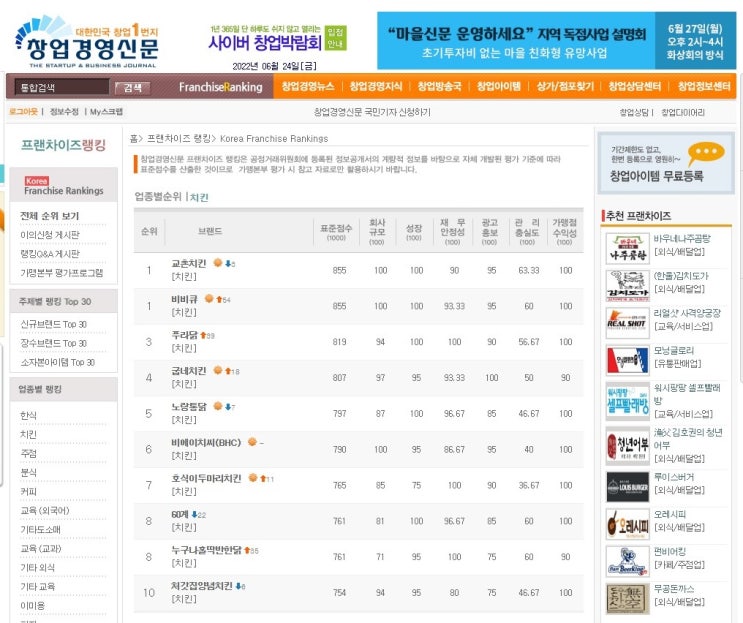Click the Louis Burger franchise logo
This screenshot has height=623, width=743.
pos(627,487)
